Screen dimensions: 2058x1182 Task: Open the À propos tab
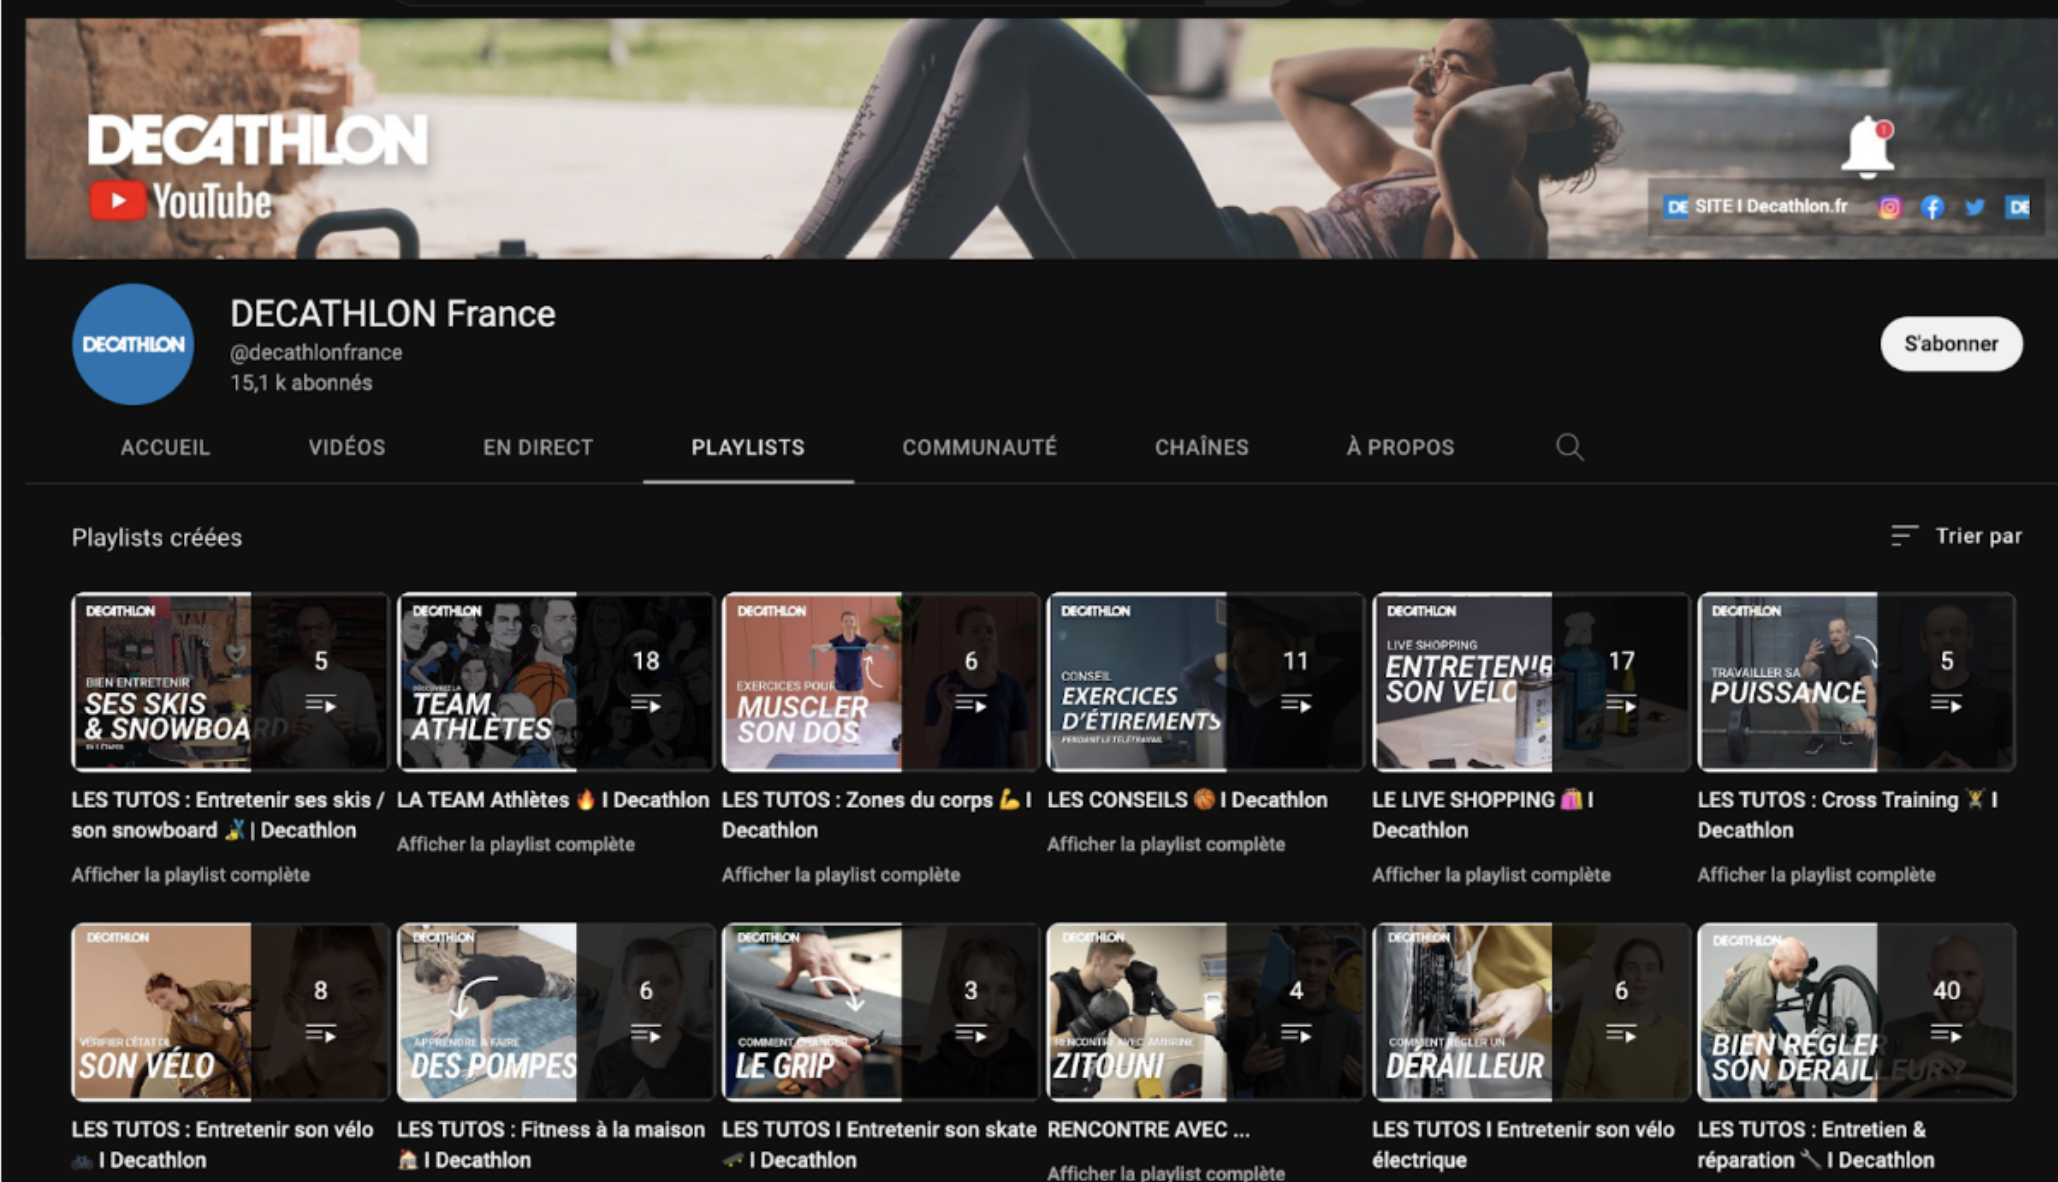(1400, 447)
